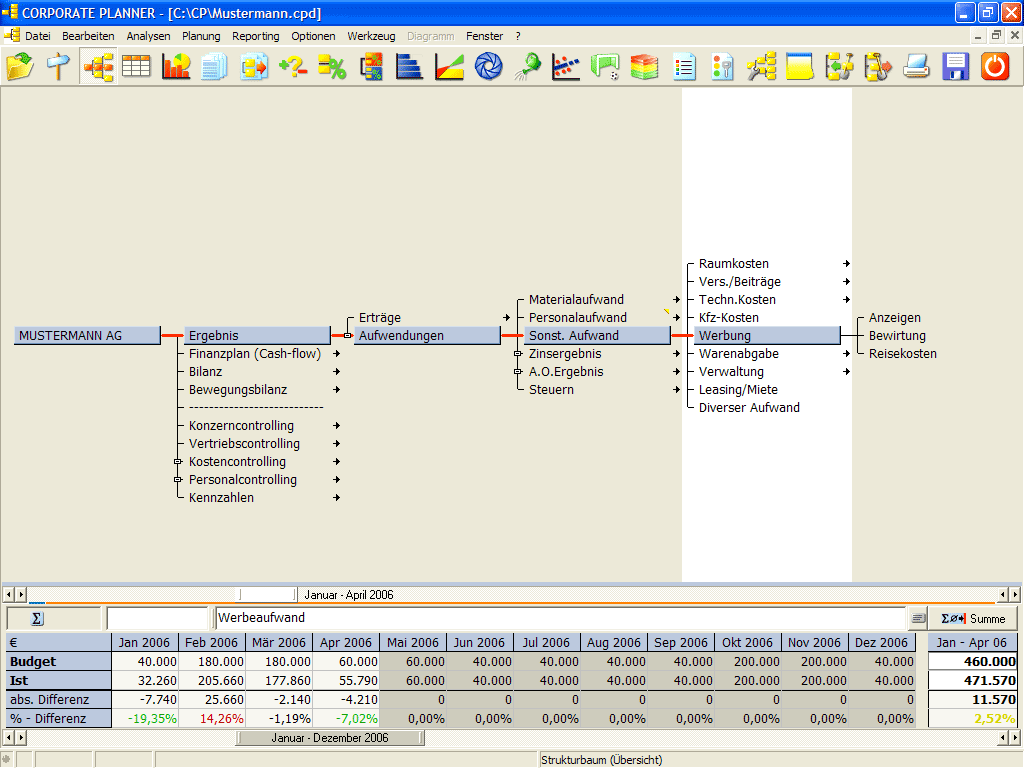This screenshot has width=1024, height=768.
Task: Open the table grid view icon
Action: (136, 67)
